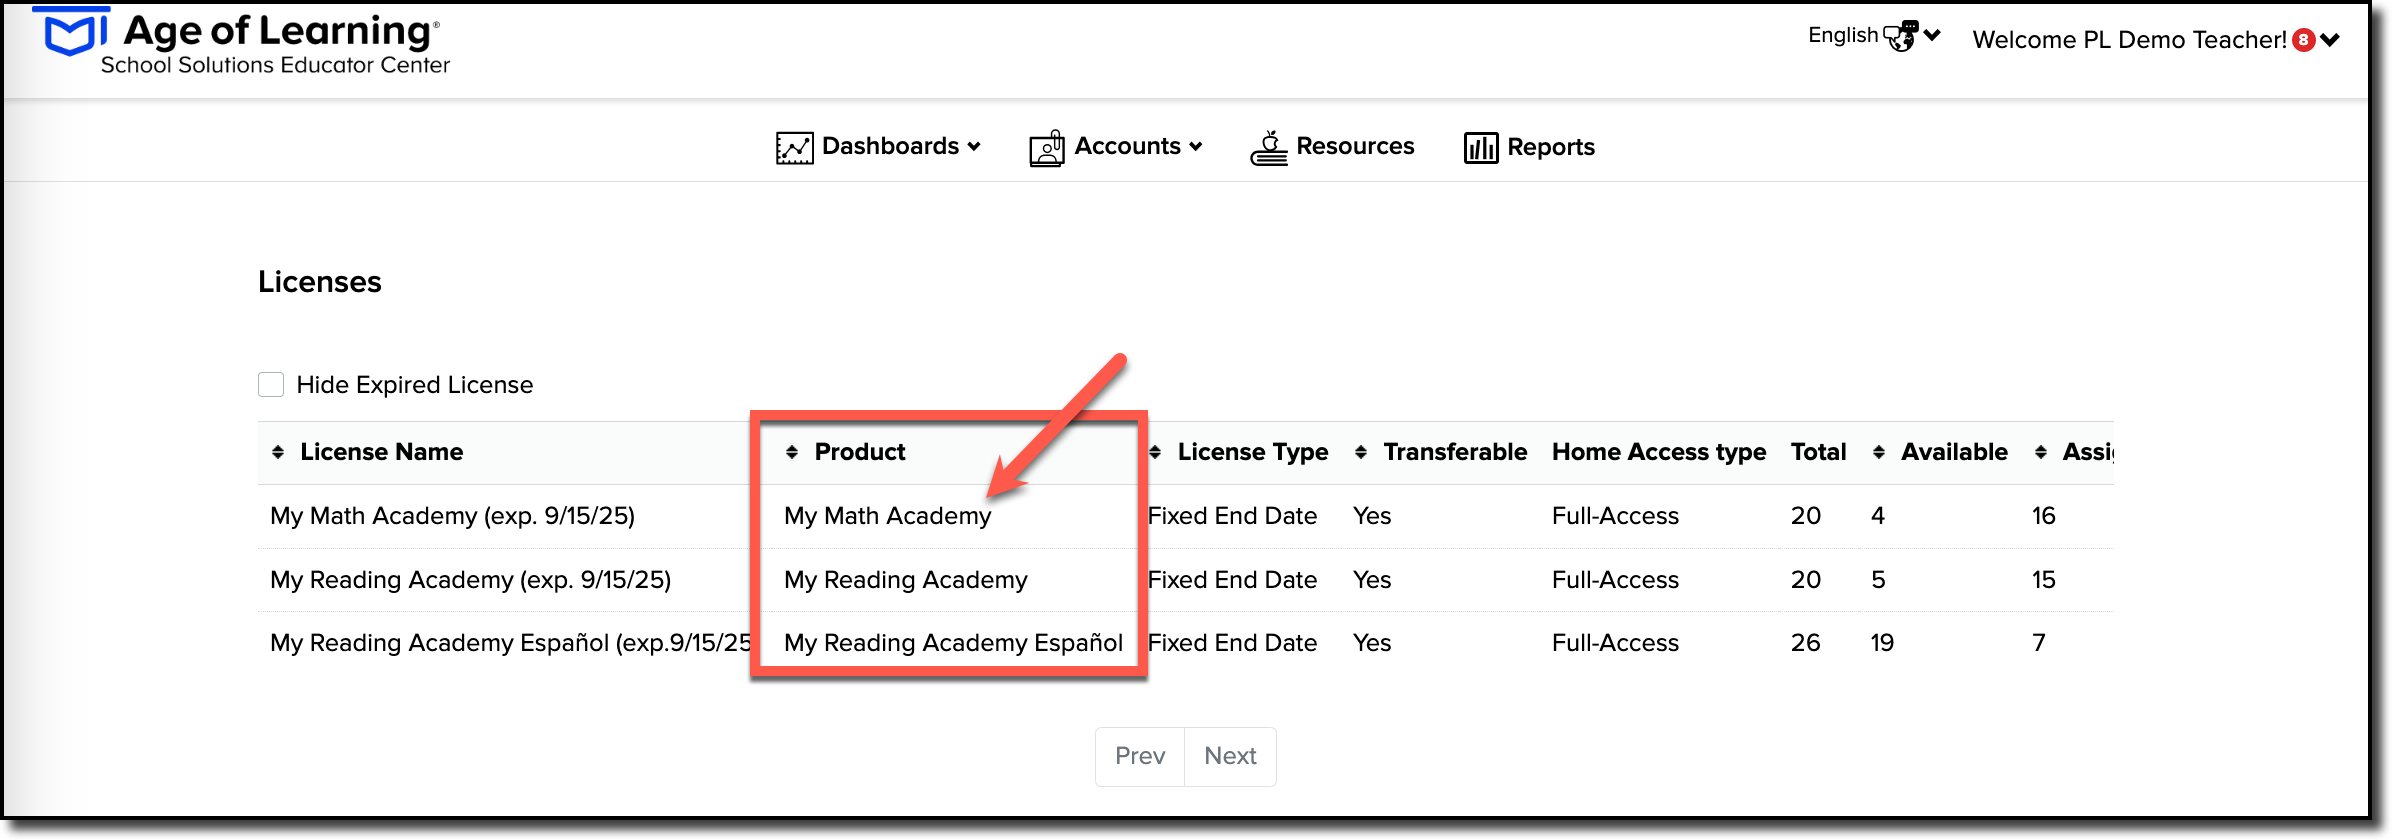Click the Reports bar chart icon
Screen dimensions: 2392x840
coord(1481,148)
